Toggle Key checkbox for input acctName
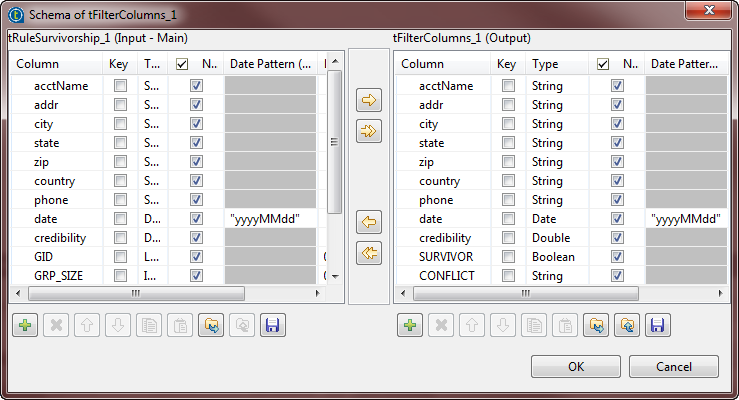This screenshot has height=400, width=739. point(120,86)
